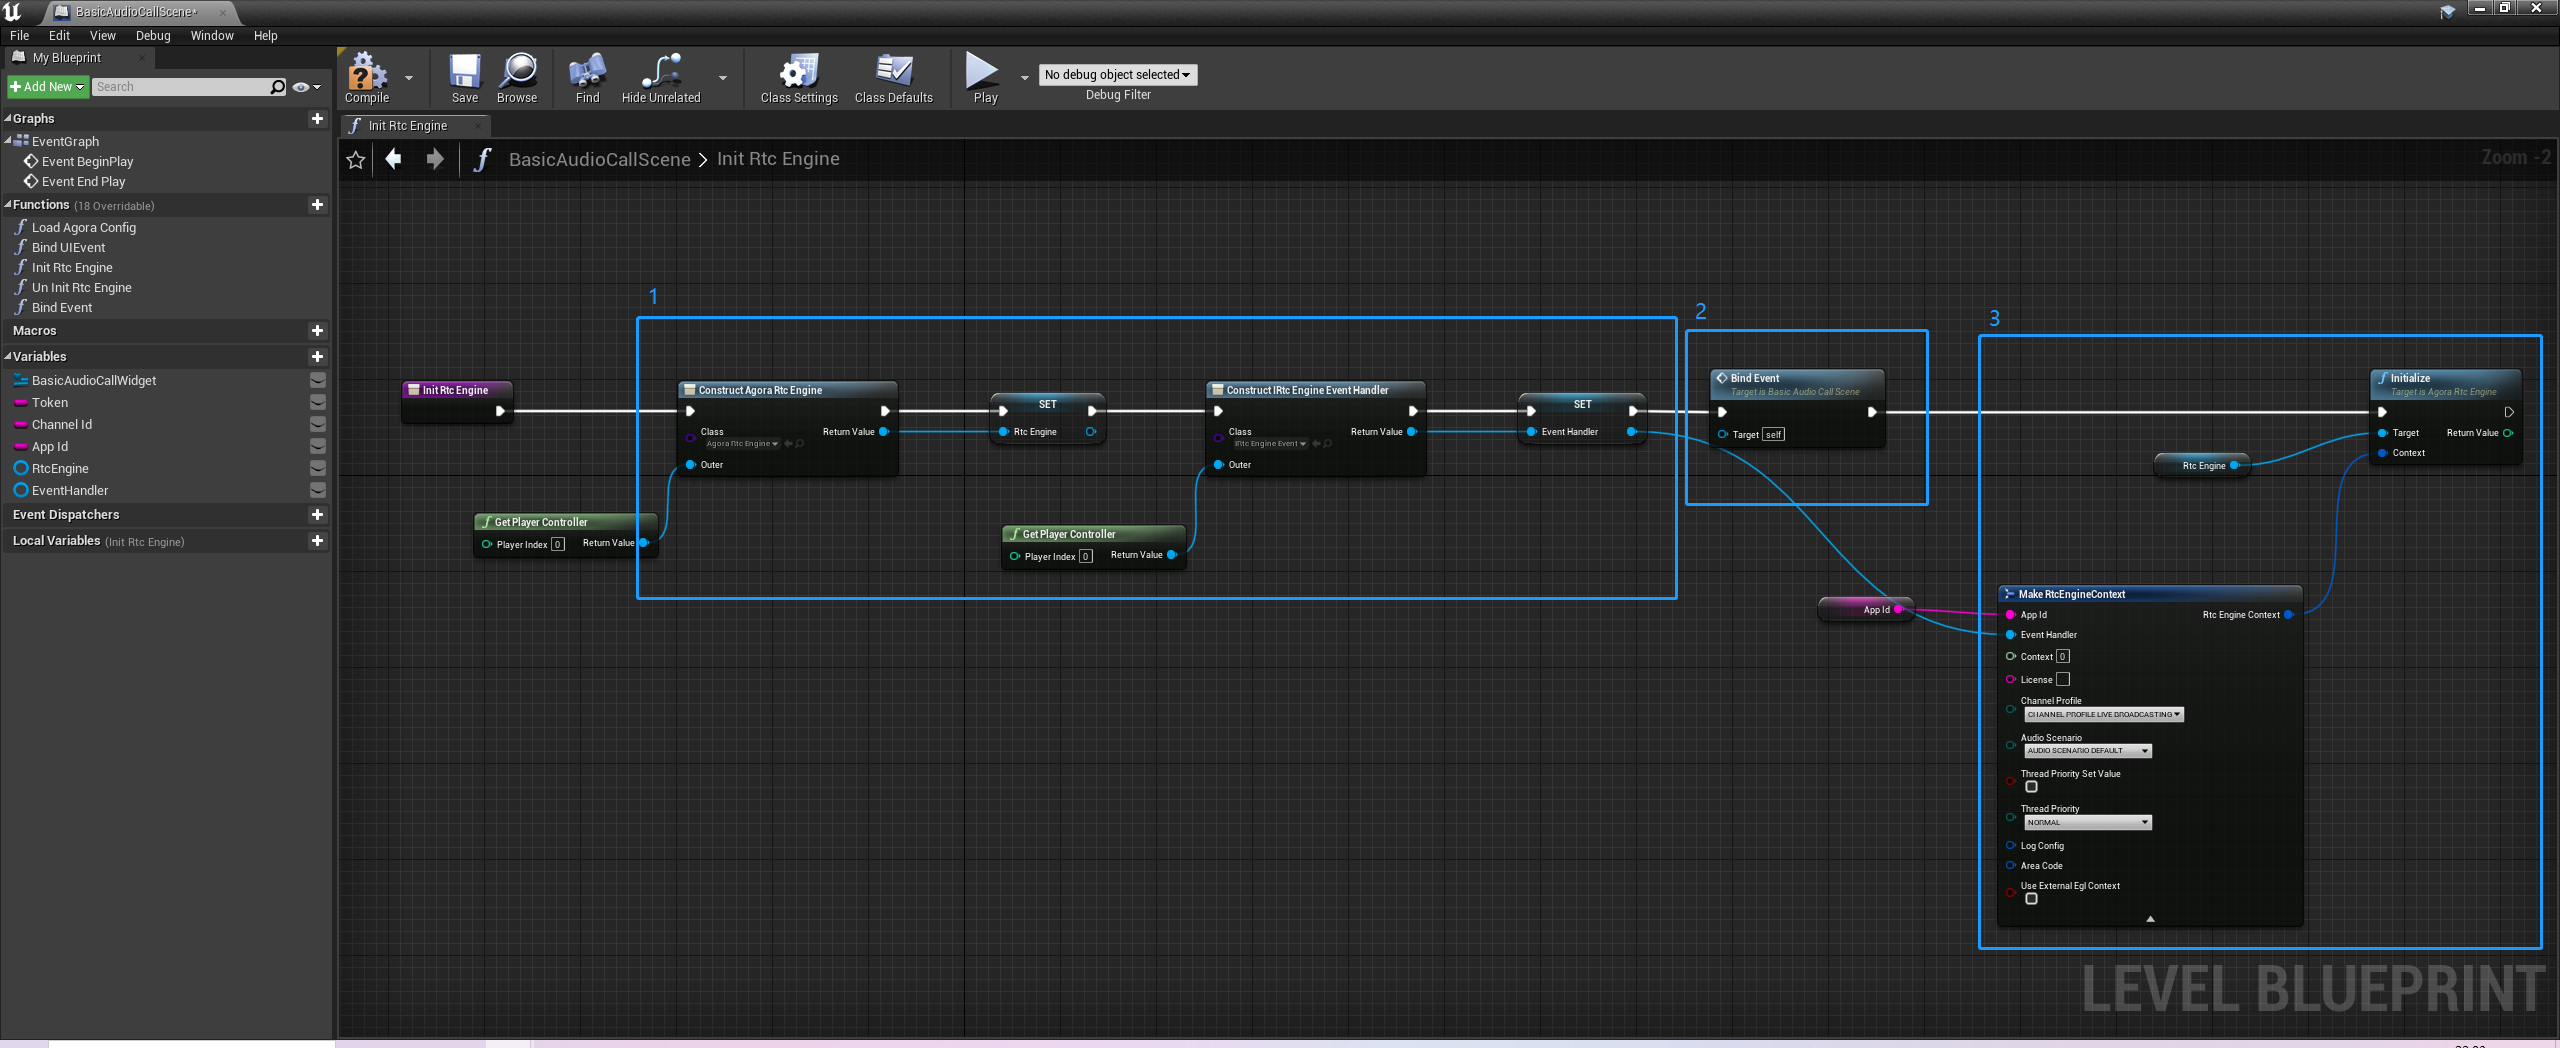
Task: Navigate forward with right arrow
Action: [x=435, y=159]
